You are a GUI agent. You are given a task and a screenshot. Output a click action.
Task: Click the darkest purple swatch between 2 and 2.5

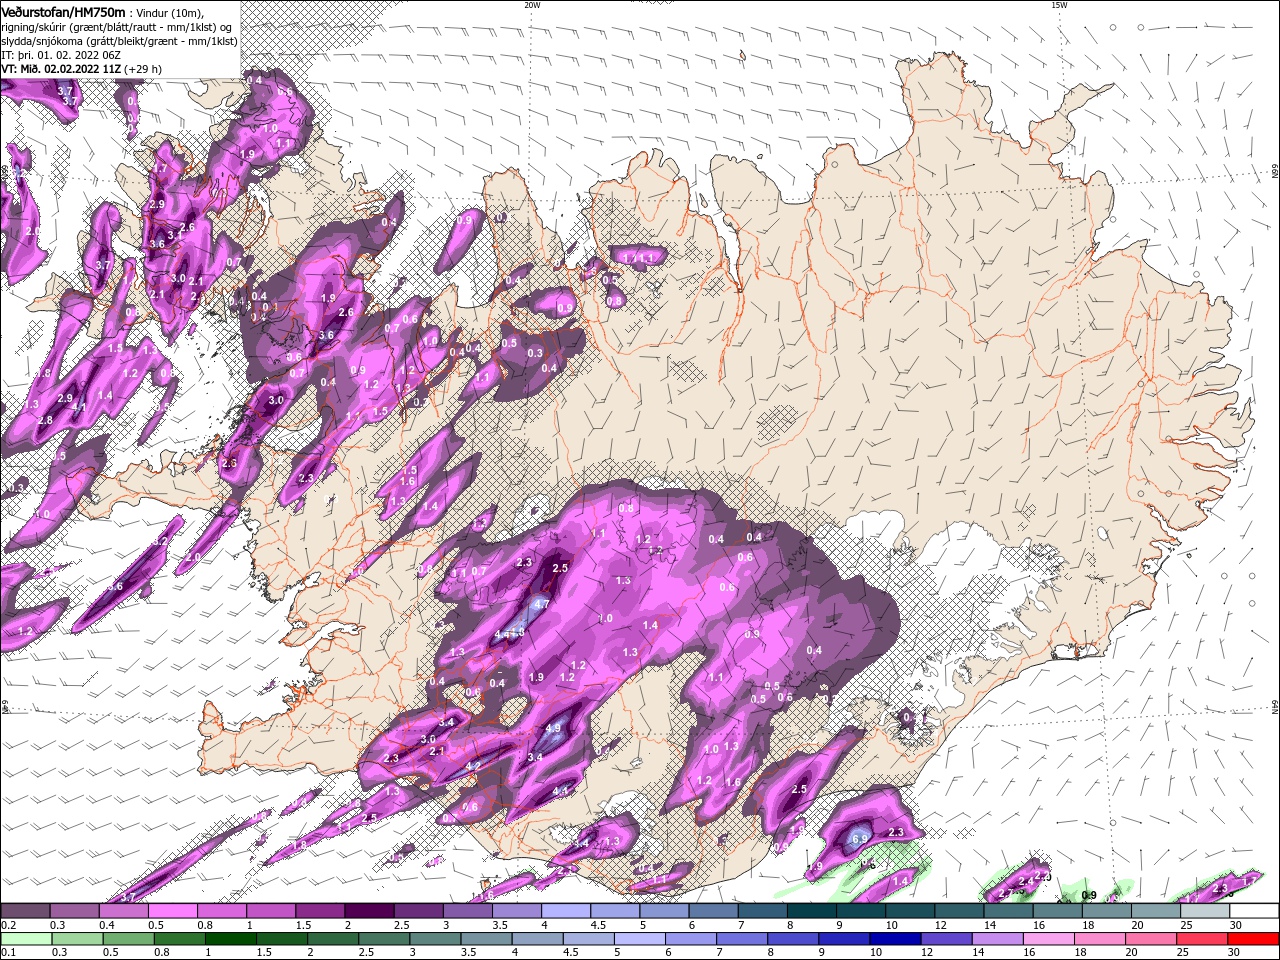pyautogui.click(x=369, y=911)
